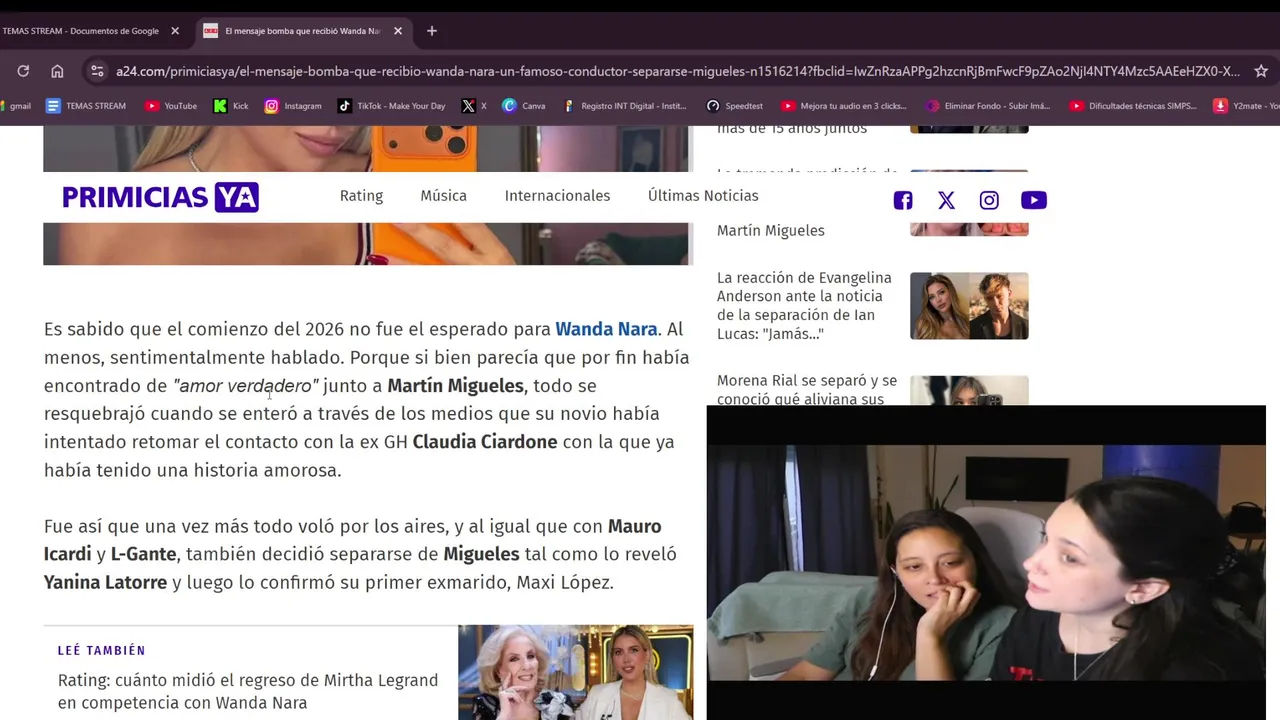Visit Primicias Ya X profile icon

coord(946,200)
